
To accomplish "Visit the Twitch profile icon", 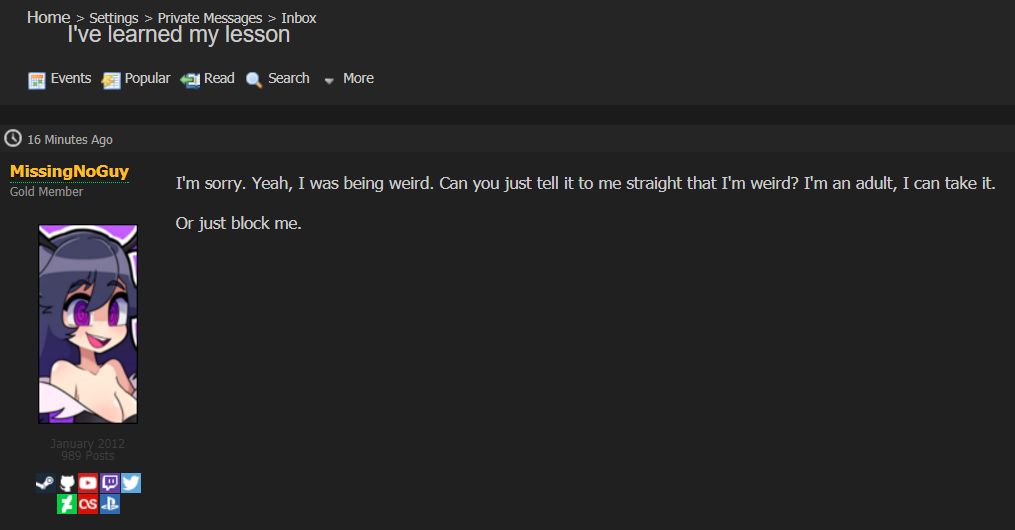I will pyautogui.click(x=109, y=483).
